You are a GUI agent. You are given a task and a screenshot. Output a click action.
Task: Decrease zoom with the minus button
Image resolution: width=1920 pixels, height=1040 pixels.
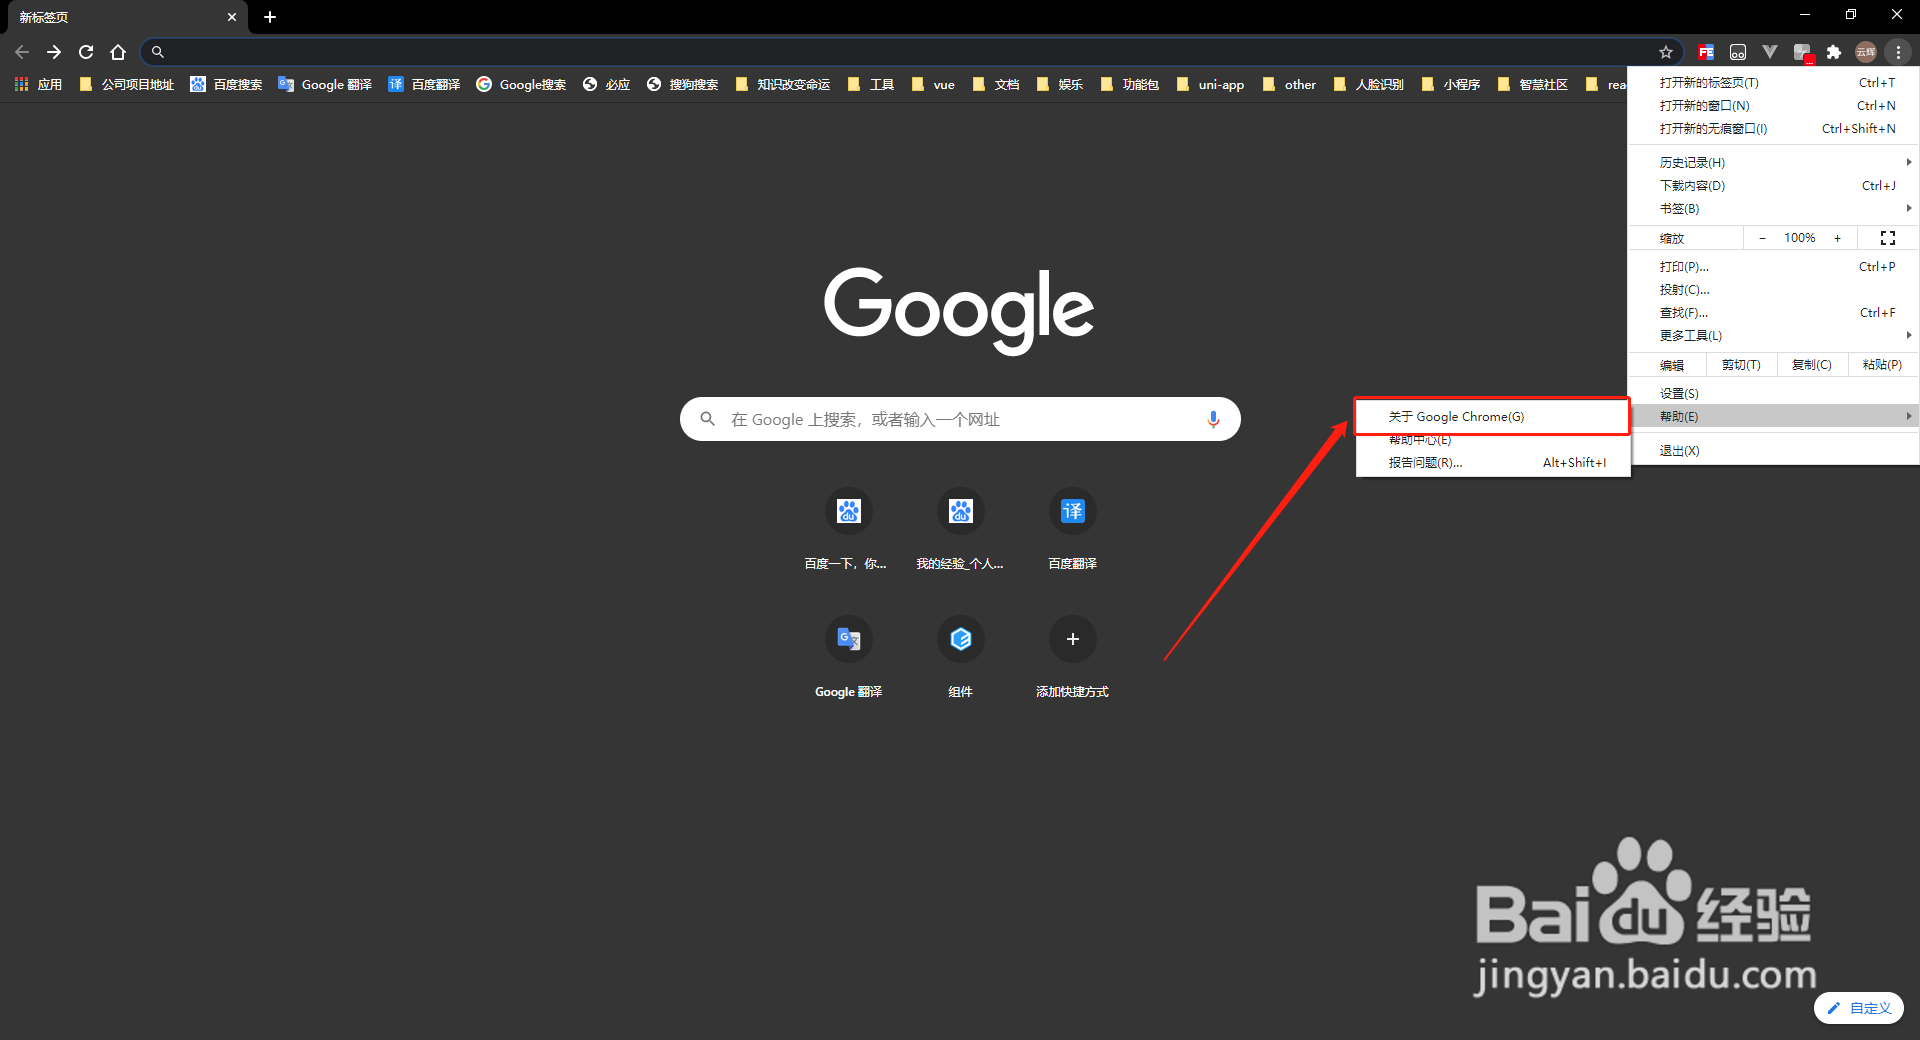[x=1762, y=238]
